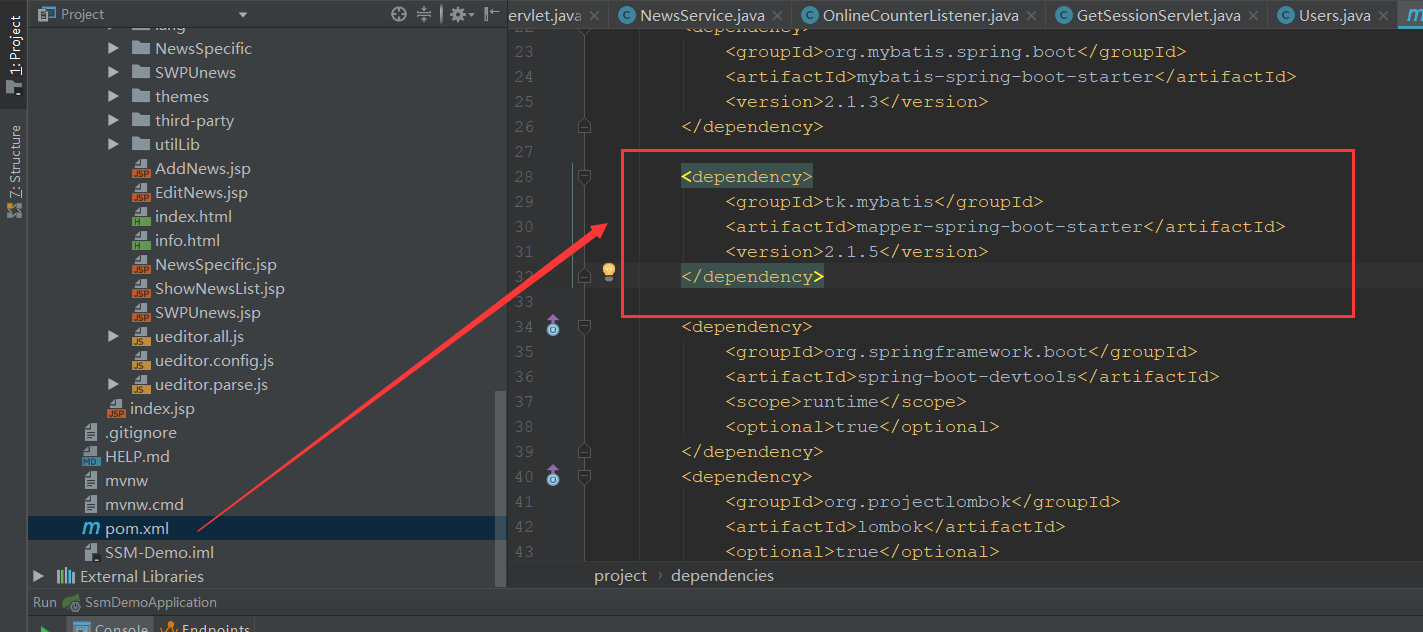Select the NewsSpecific folder icon
The height and width of the screenshot is (632, 1423).
pyautogui.click(x=140, y=48)
